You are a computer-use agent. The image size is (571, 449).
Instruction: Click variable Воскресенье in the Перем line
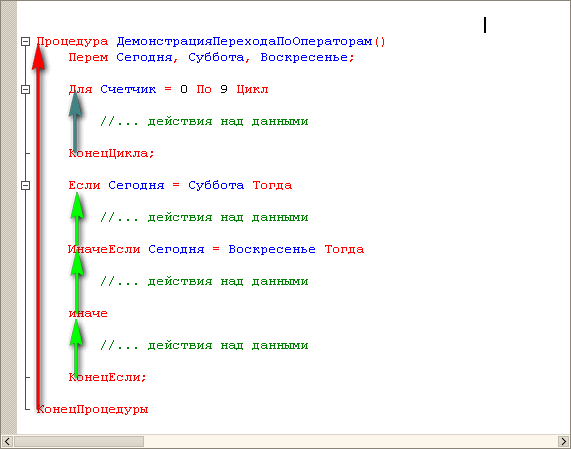304,58
